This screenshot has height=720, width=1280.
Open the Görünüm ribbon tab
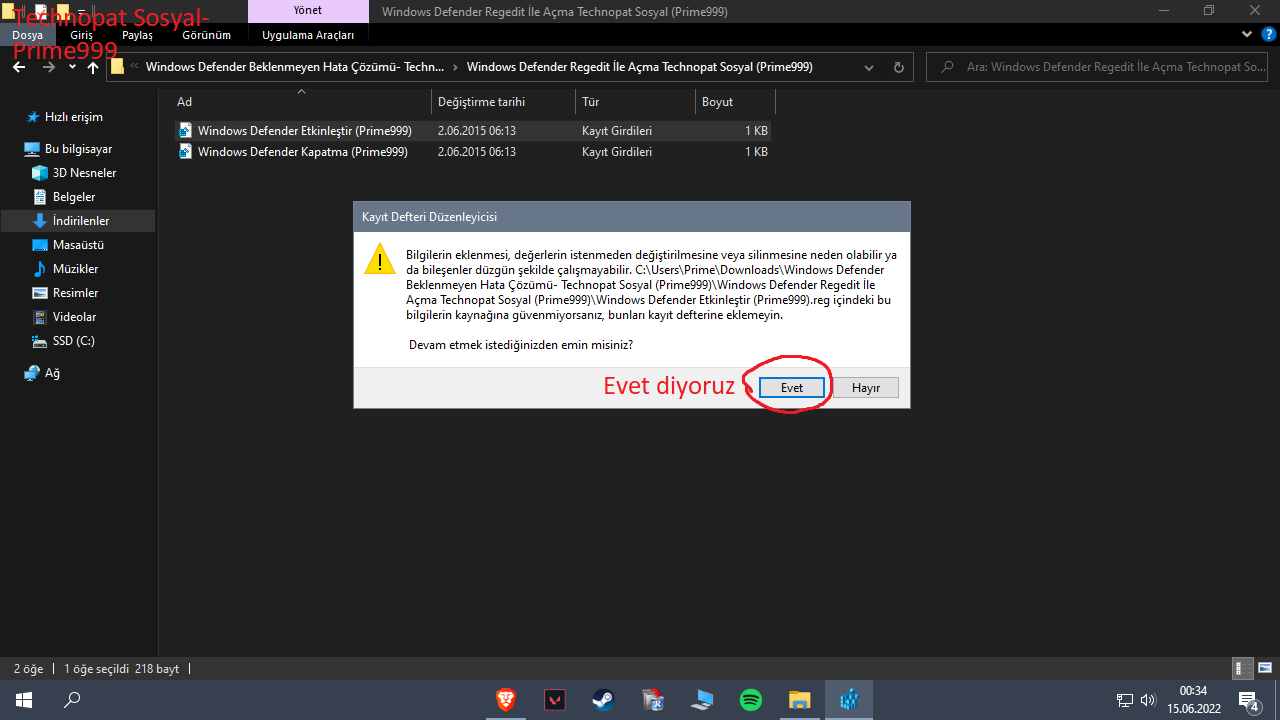pyautogui.click(x=207, y=35)
